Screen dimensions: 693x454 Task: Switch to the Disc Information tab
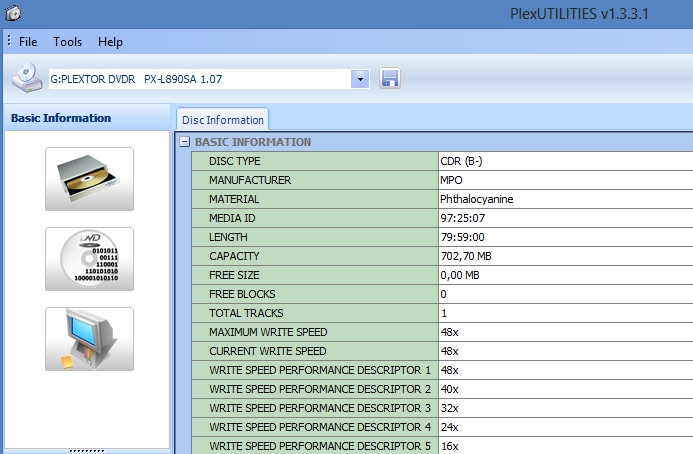pyautogui.click(x=222, y=120)
